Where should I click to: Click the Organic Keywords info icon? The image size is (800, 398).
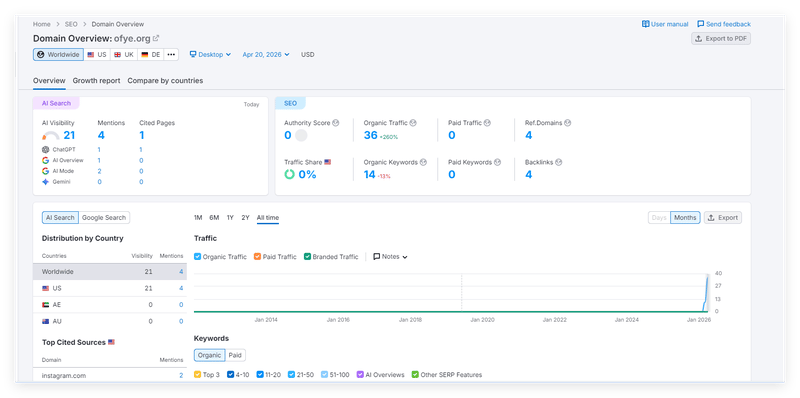click(x=423, y=162)
